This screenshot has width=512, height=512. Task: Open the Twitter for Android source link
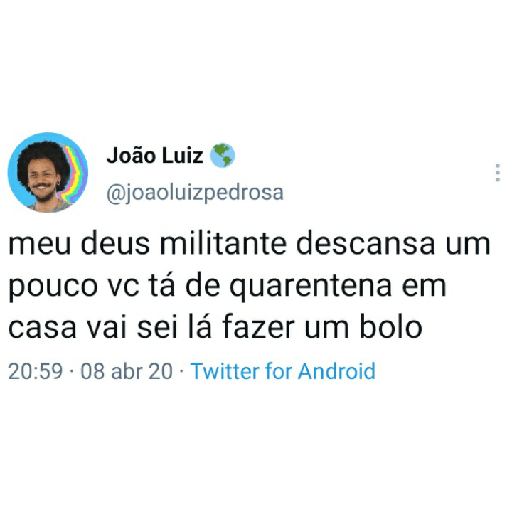tap(283, 371)
